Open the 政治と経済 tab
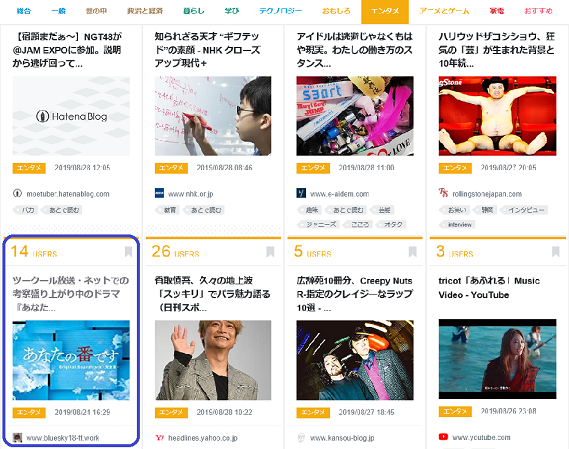The width and height of the screenshot is (569, 449). pyautogui.click(x=145, y=11)
